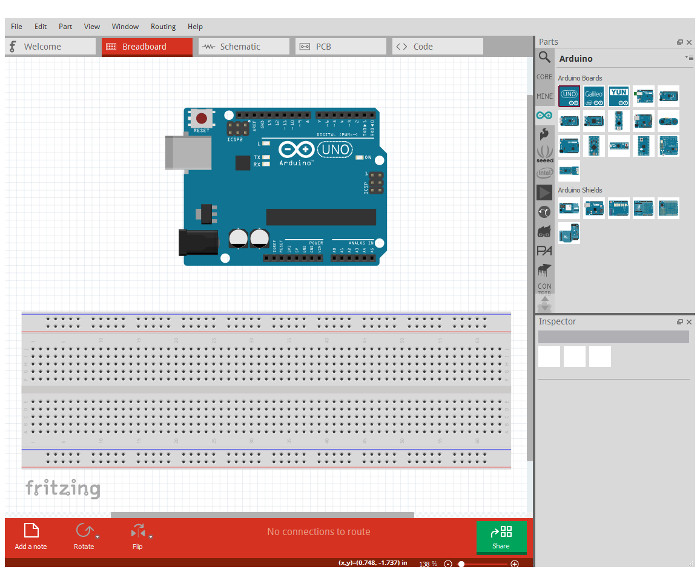Open the File menu
Image resolution: width=700 pixels, height=572 pixels.
point(17,26)
